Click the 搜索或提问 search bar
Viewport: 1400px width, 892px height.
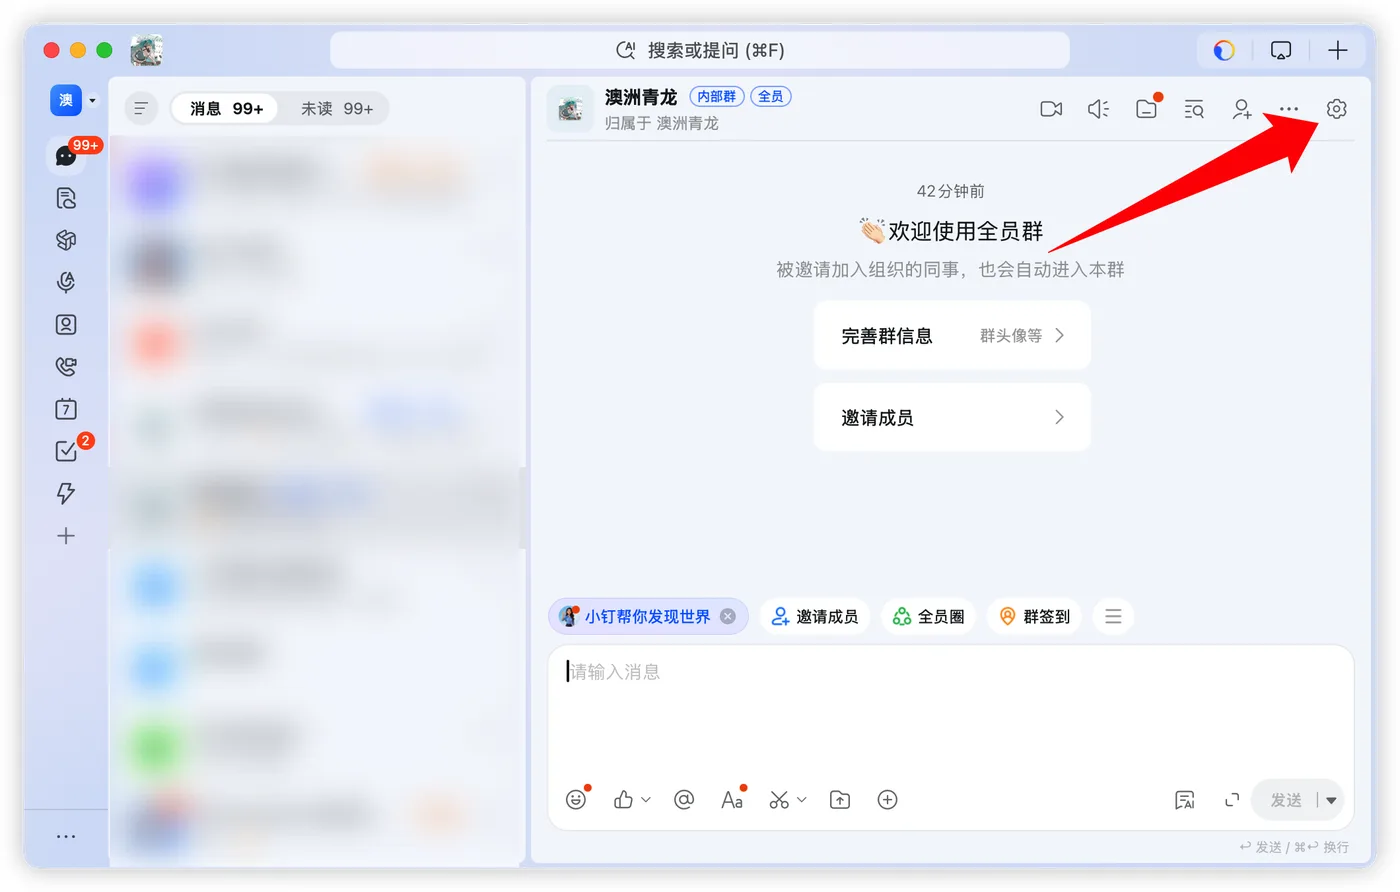tap(700, 50)
